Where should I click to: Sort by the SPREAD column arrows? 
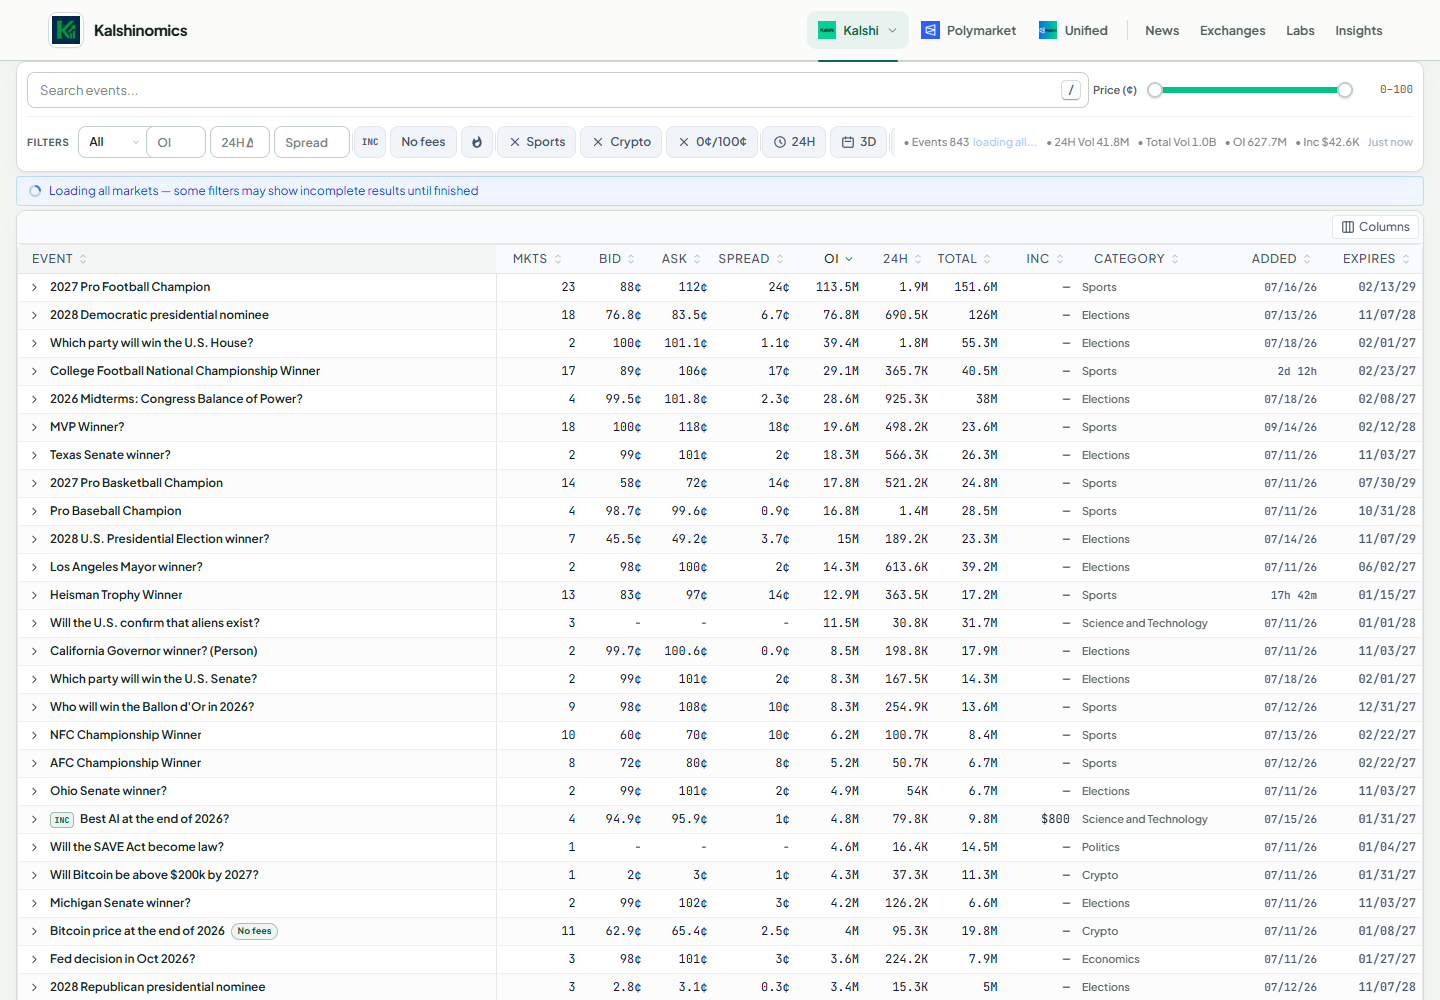(x=780, y=259)
